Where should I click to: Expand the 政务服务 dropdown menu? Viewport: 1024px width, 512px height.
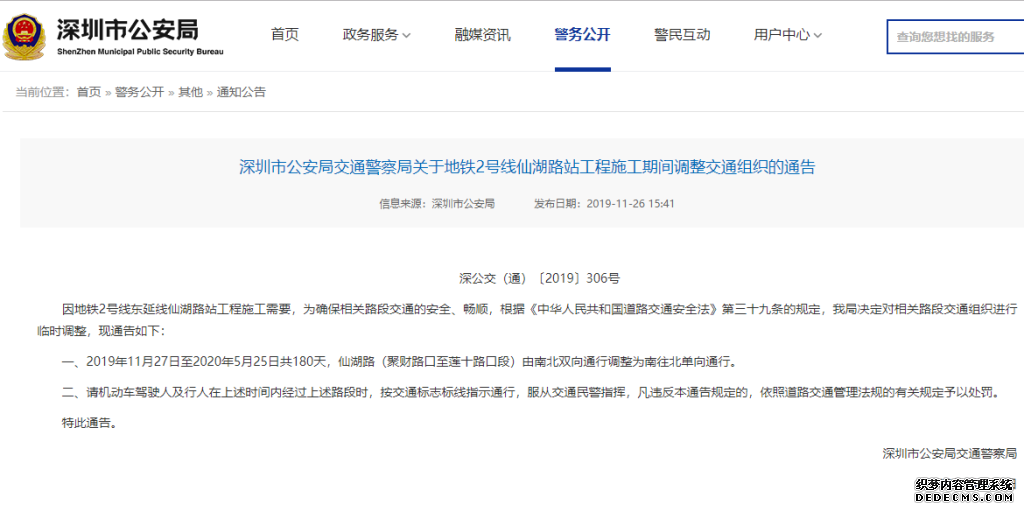[376, 35]
